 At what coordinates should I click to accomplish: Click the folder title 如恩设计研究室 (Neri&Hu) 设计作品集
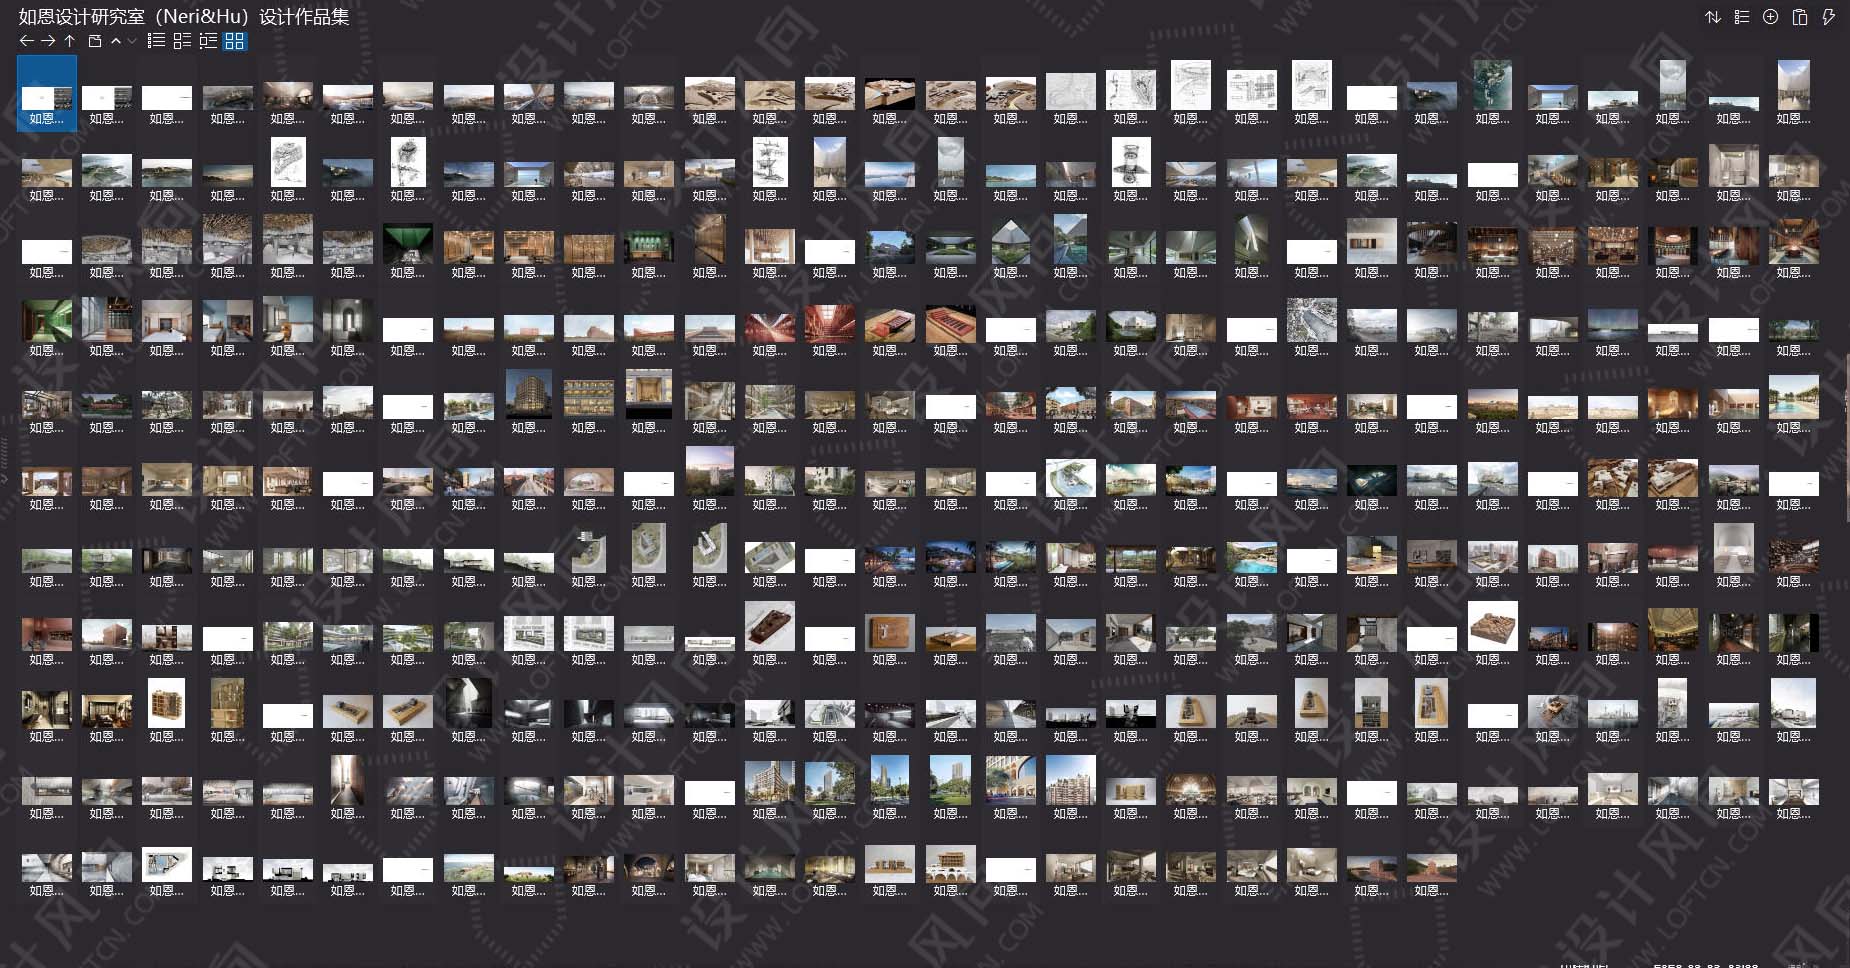184,17
